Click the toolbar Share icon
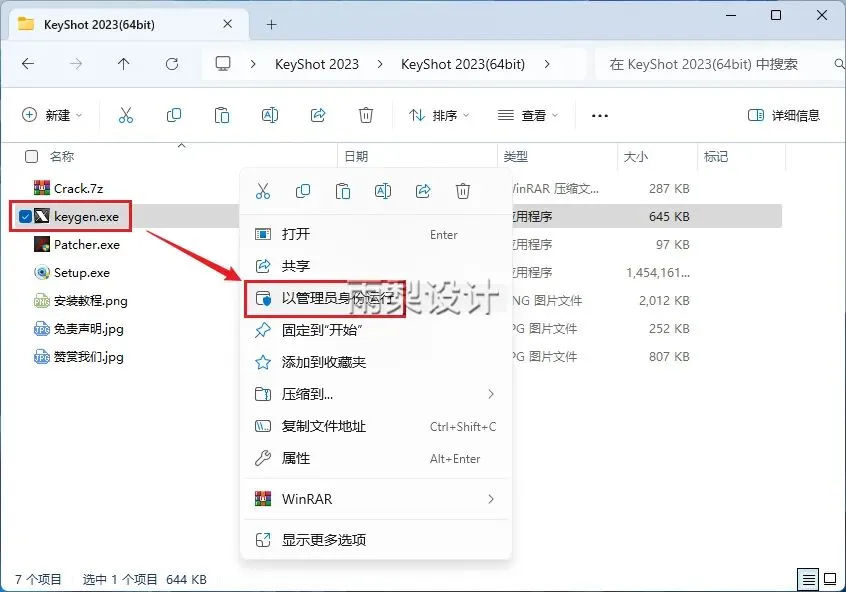The width and height of the screenshot is (846, 592). [318, 115]
